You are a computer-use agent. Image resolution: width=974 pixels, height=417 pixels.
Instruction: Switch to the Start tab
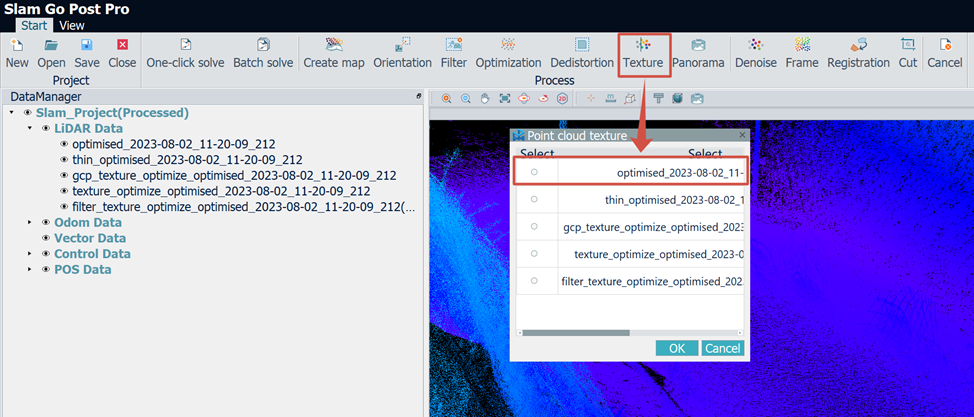(x=35, y=25)
